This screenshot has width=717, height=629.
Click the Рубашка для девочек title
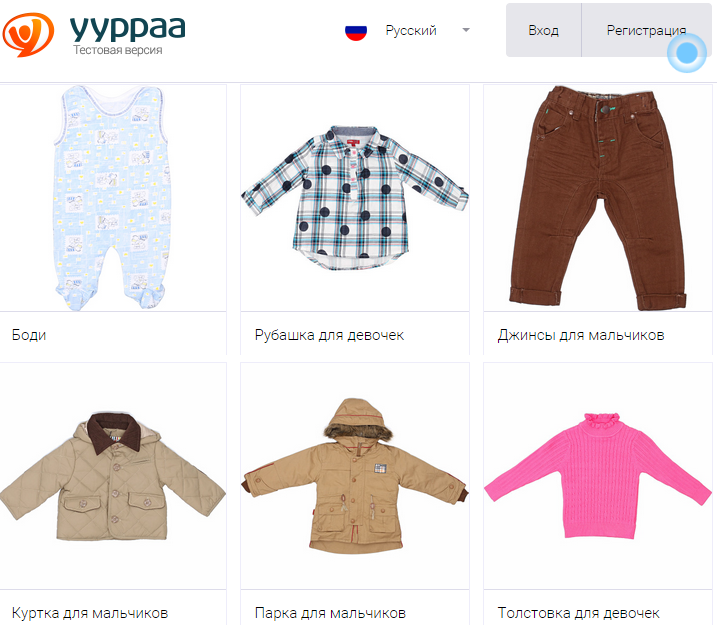[x=329, y=335]
